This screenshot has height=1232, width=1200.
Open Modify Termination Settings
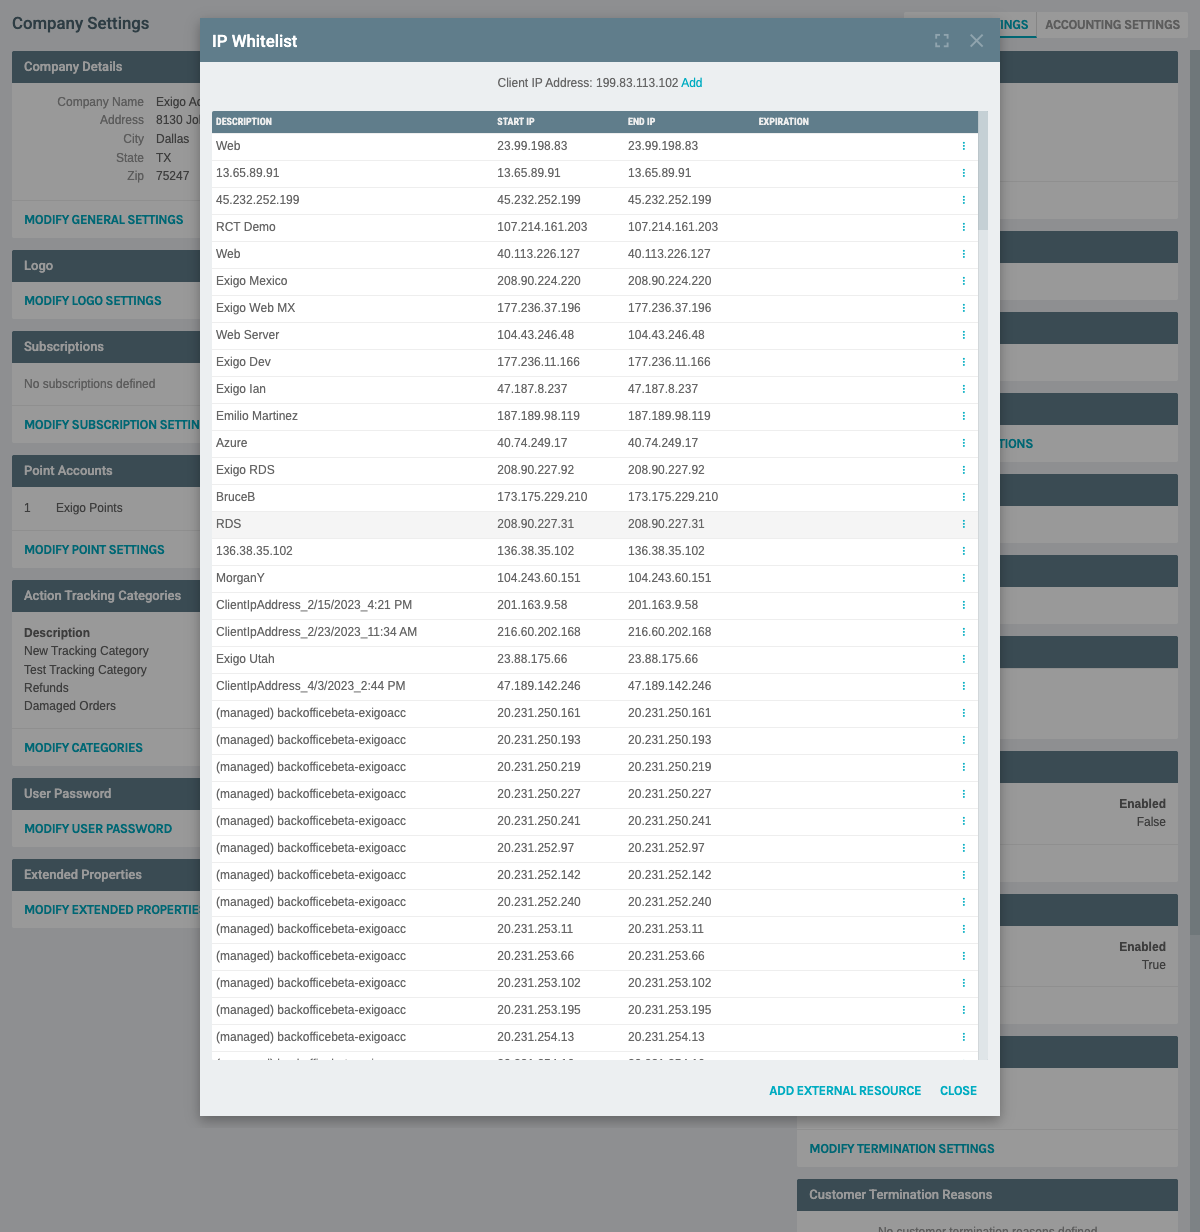[x=901, y=1148]
